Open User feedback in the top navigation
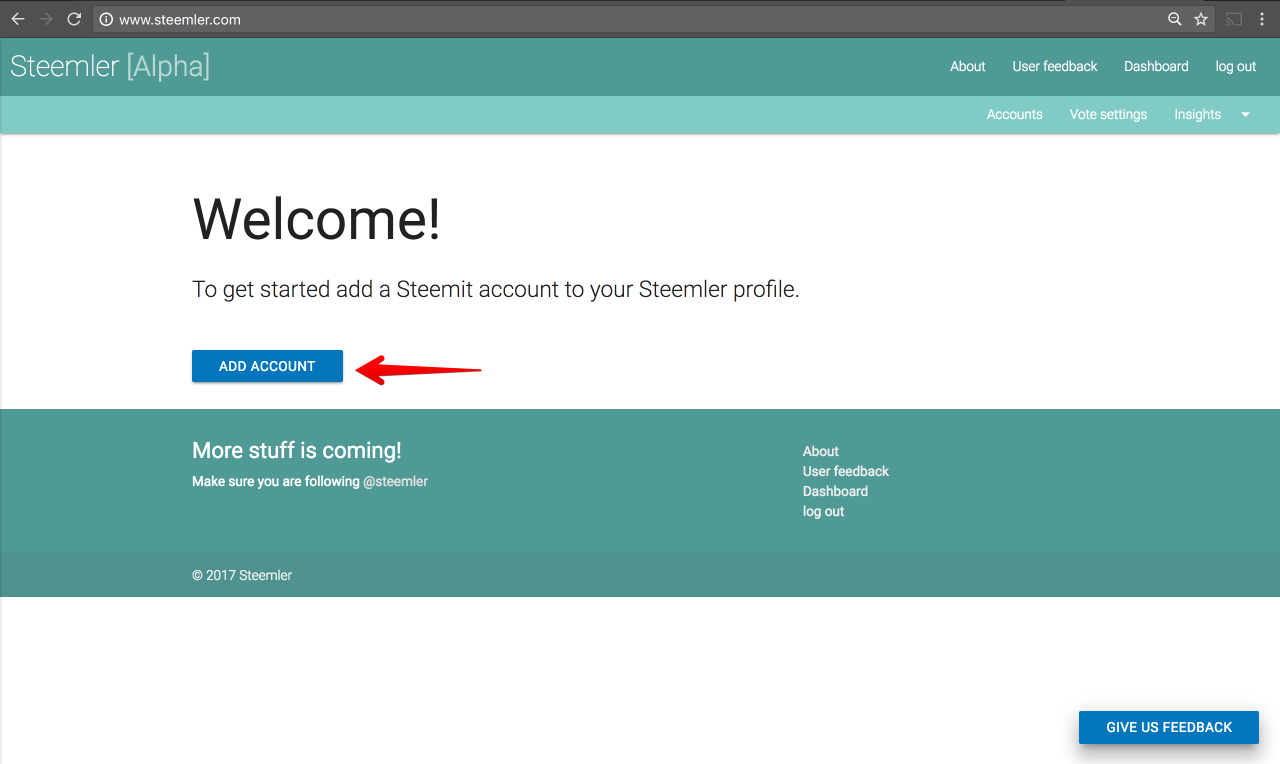1280x764 pixels. pyautogui.click(x=1055, y=66)
